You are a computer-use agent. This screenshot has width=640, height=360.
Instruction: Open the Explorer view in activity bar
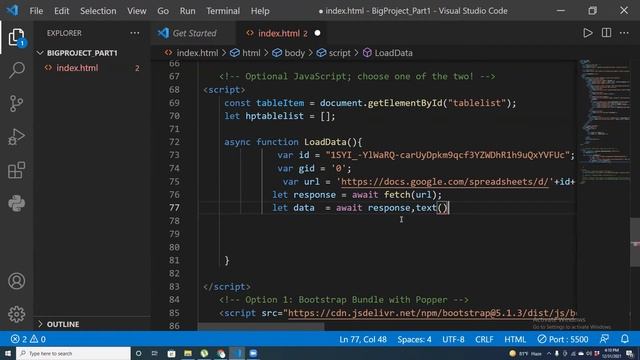click(x=16, y=37)
